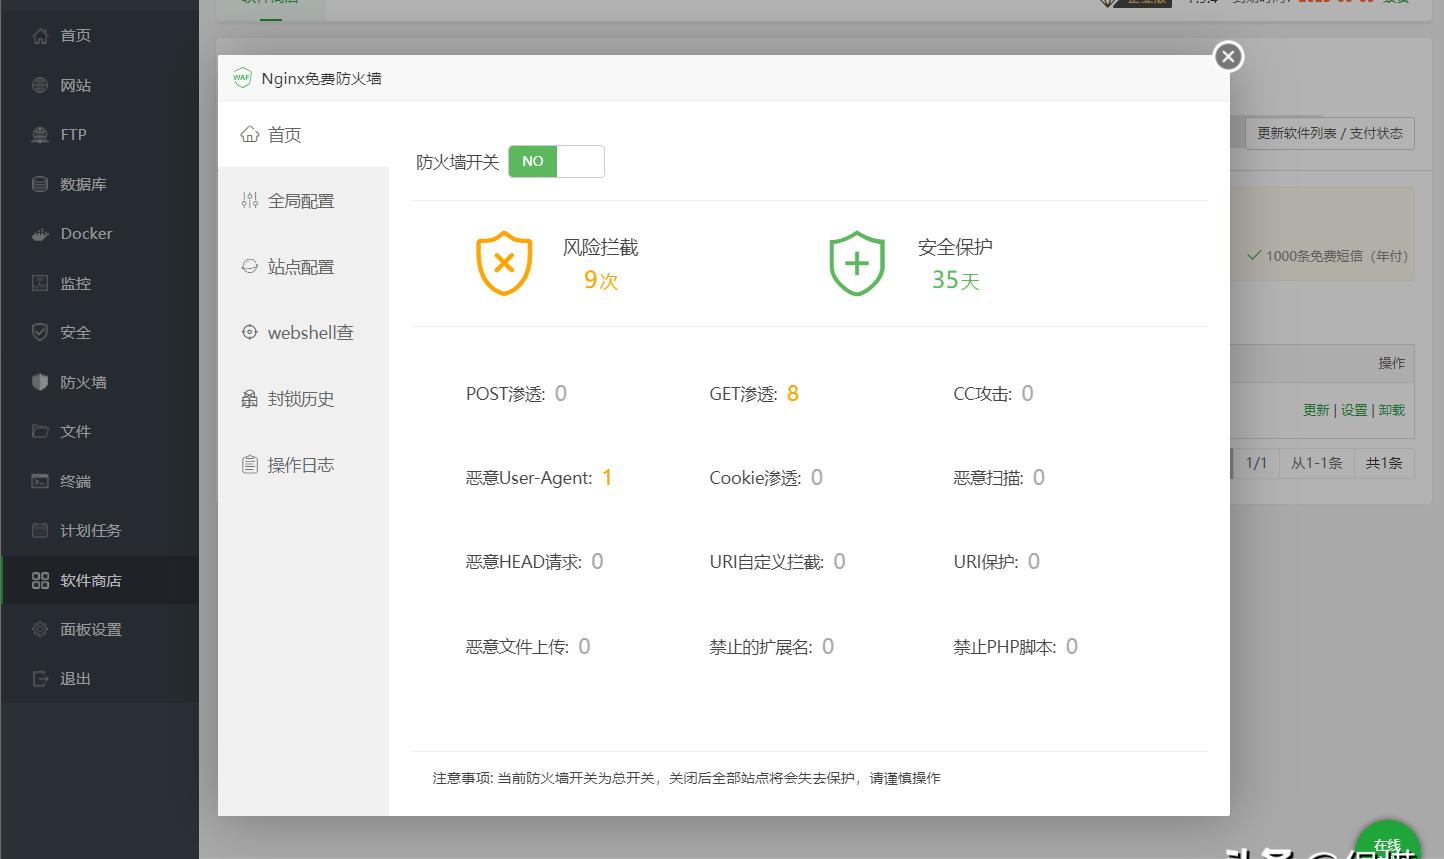
Task: Click the home icon in dialog 首页 tab
Action: pyautogui.click(x=250, y=134)
